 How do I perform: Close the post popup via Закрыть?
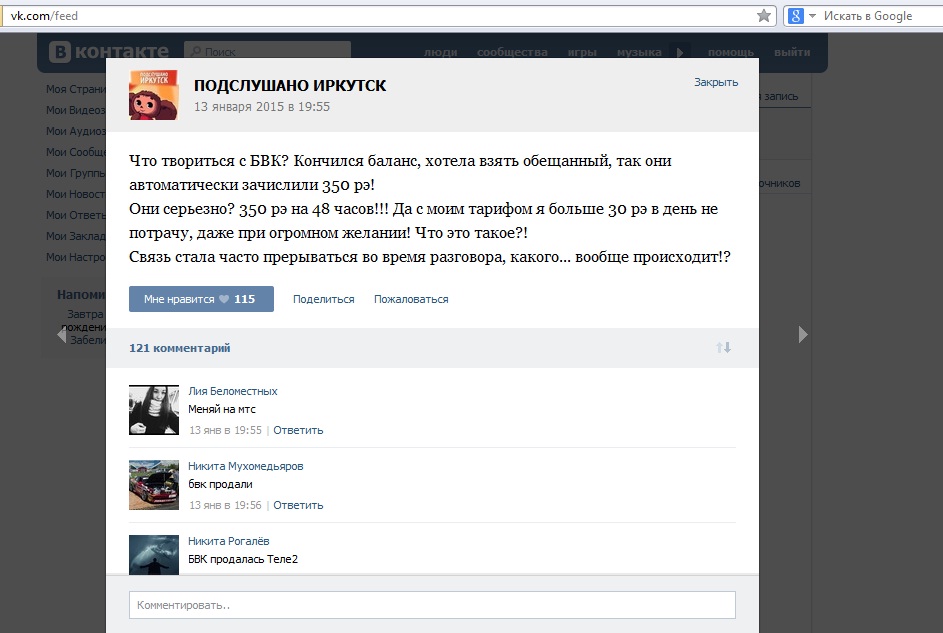(x=716, y=82)
